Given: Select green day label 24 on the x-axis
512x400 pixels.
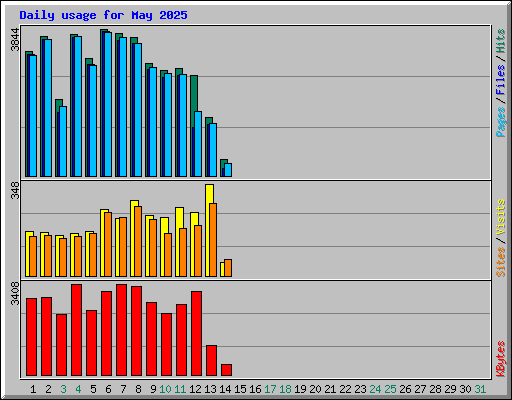Looking at the screenshot, I should 375,389.
